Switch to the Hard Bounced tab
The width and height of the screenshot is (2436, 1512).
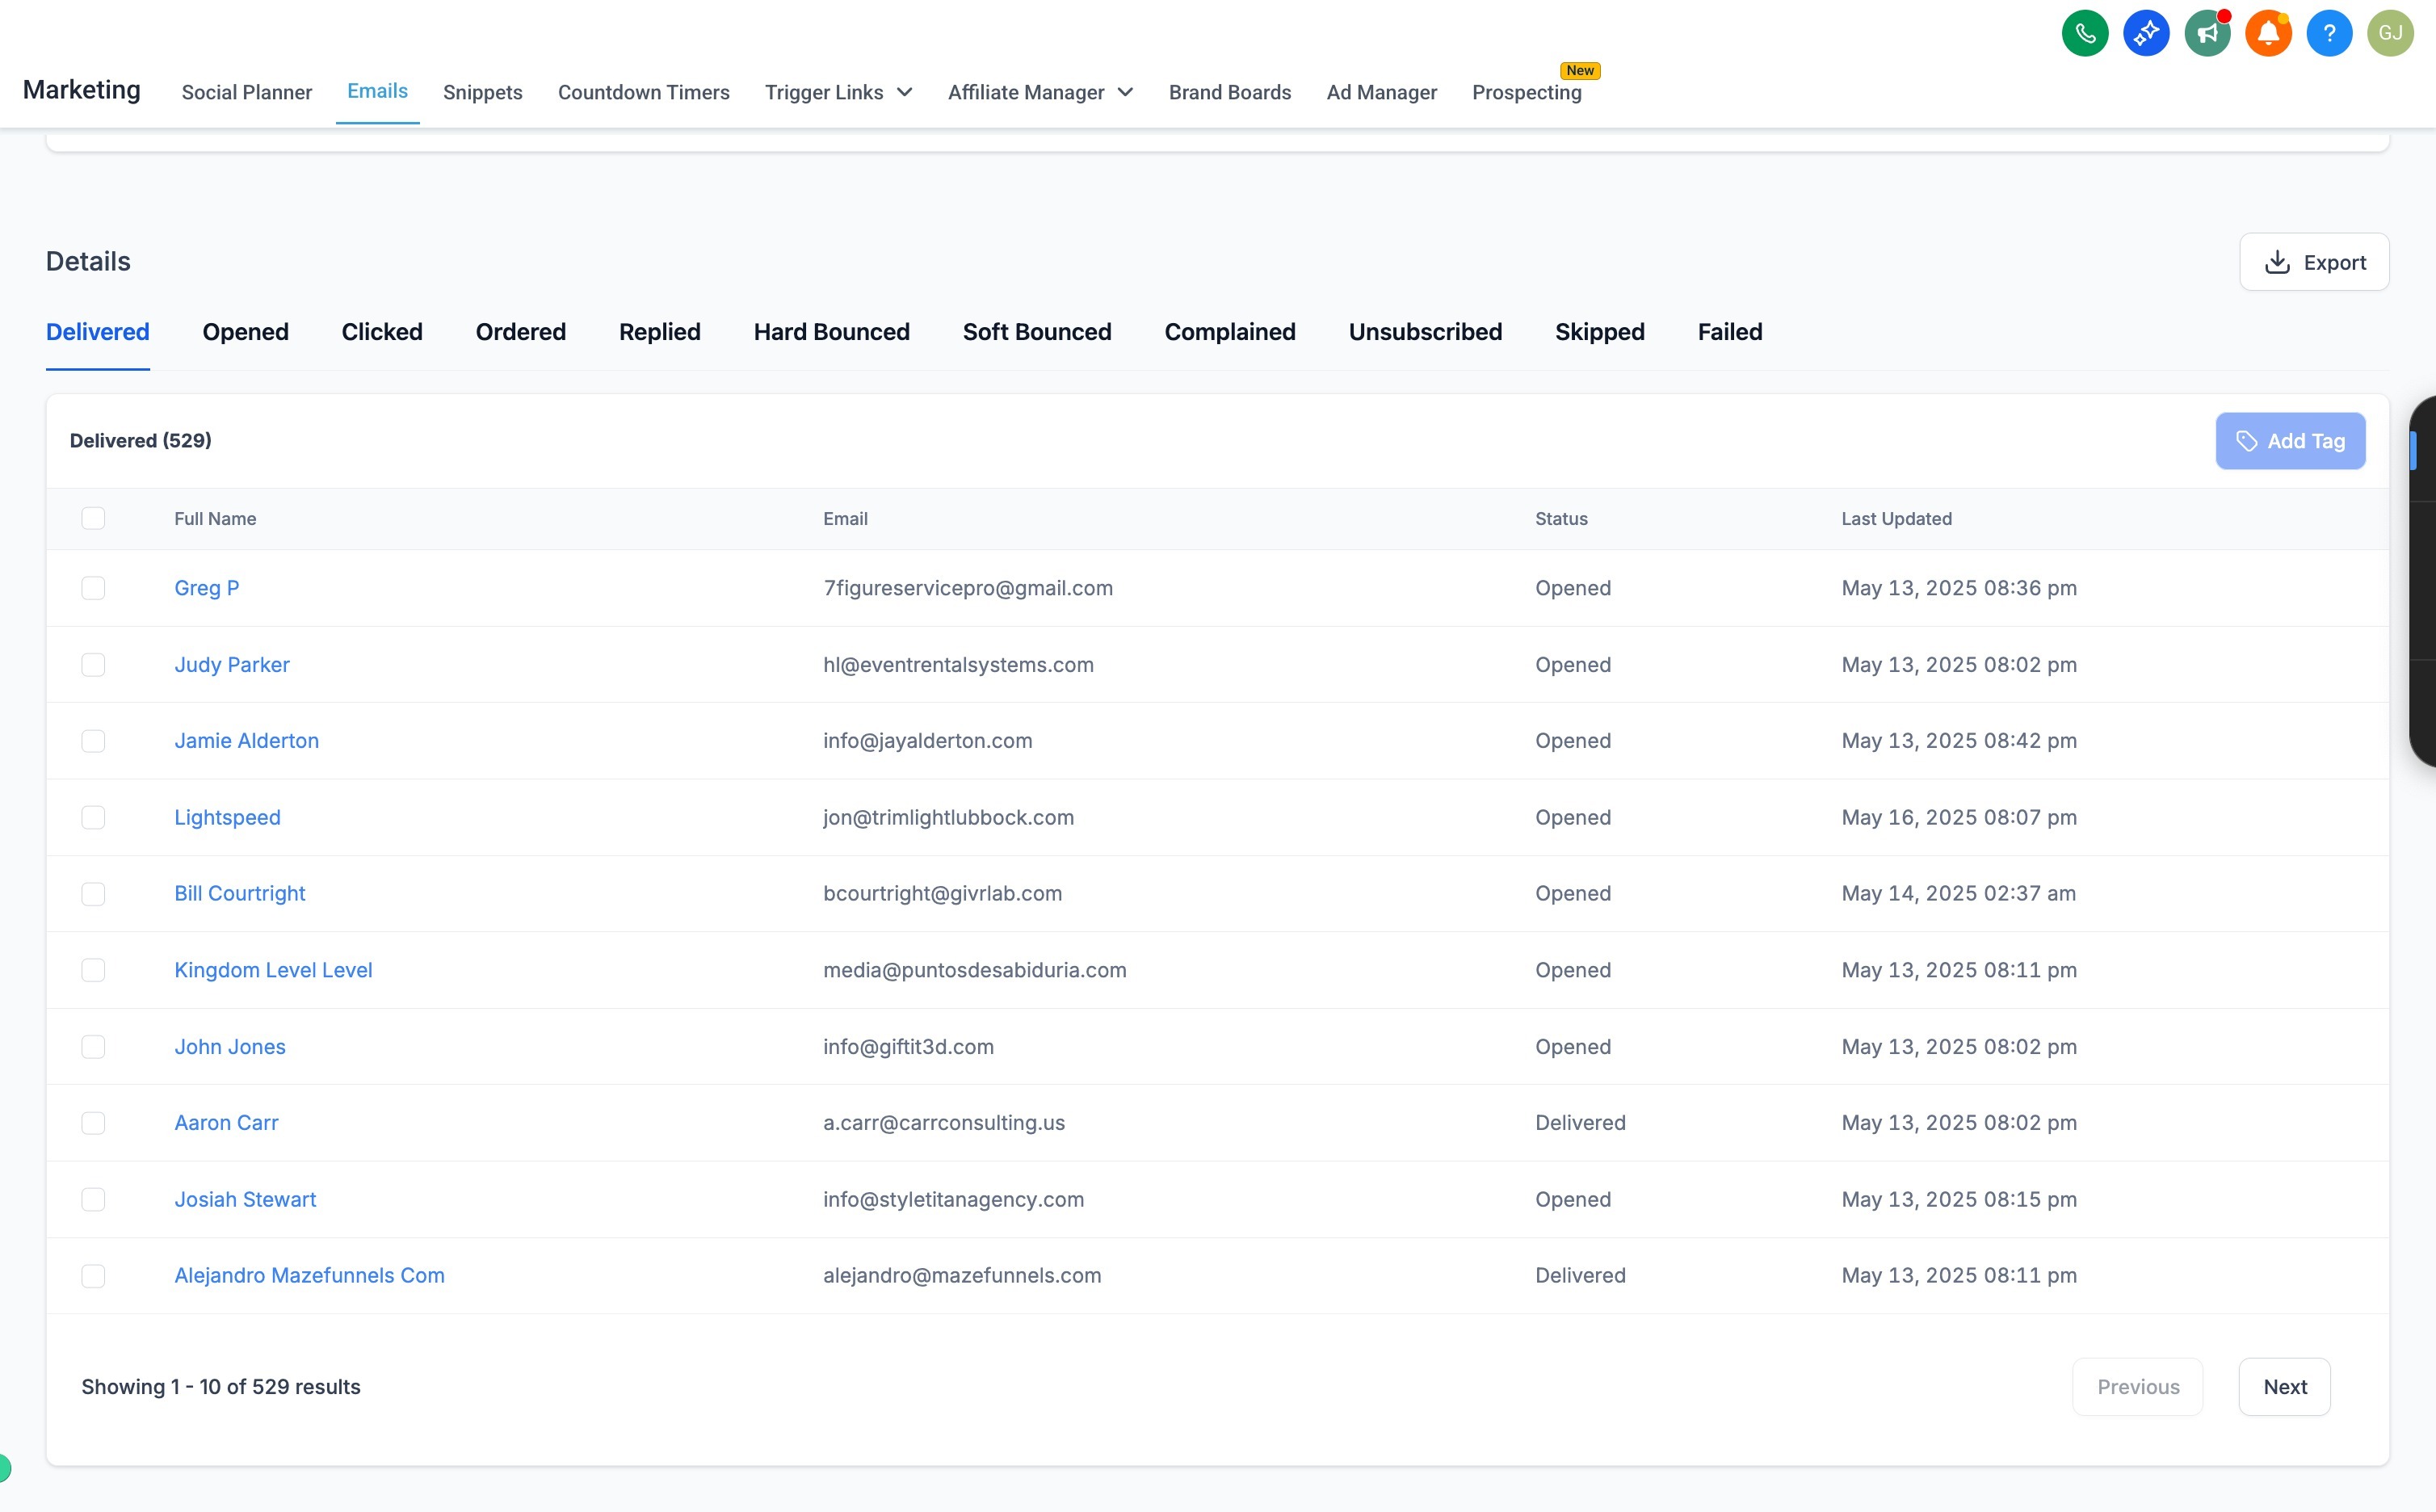point(831,332)
